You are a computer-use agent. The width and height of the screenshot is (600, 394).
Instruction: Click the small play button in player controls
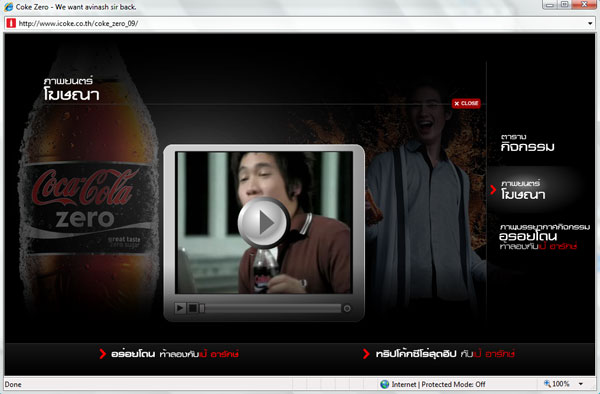point(180,308)
